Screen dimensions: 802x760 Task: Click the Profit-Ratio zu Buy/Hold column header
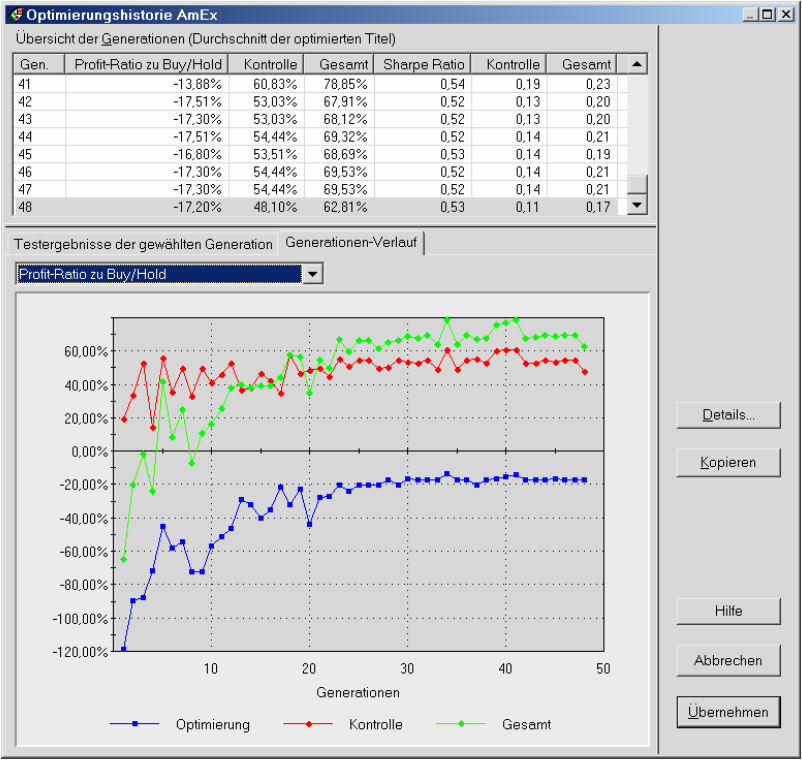click(x=147, y=64)
